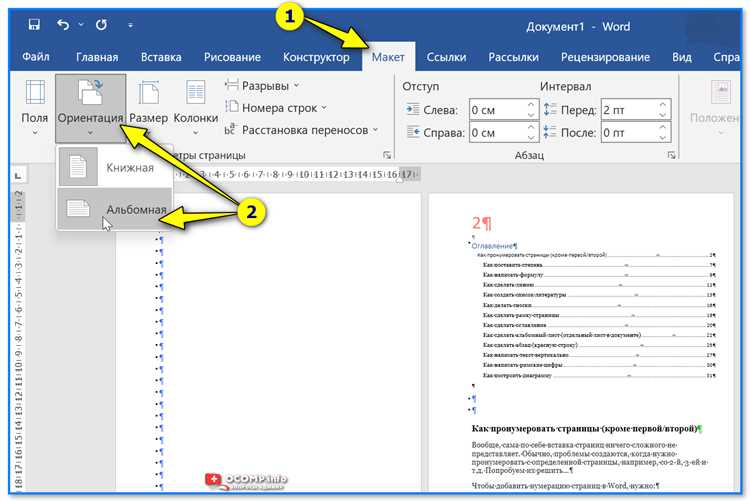Open the Колонки columns menu

pos(196,109)
